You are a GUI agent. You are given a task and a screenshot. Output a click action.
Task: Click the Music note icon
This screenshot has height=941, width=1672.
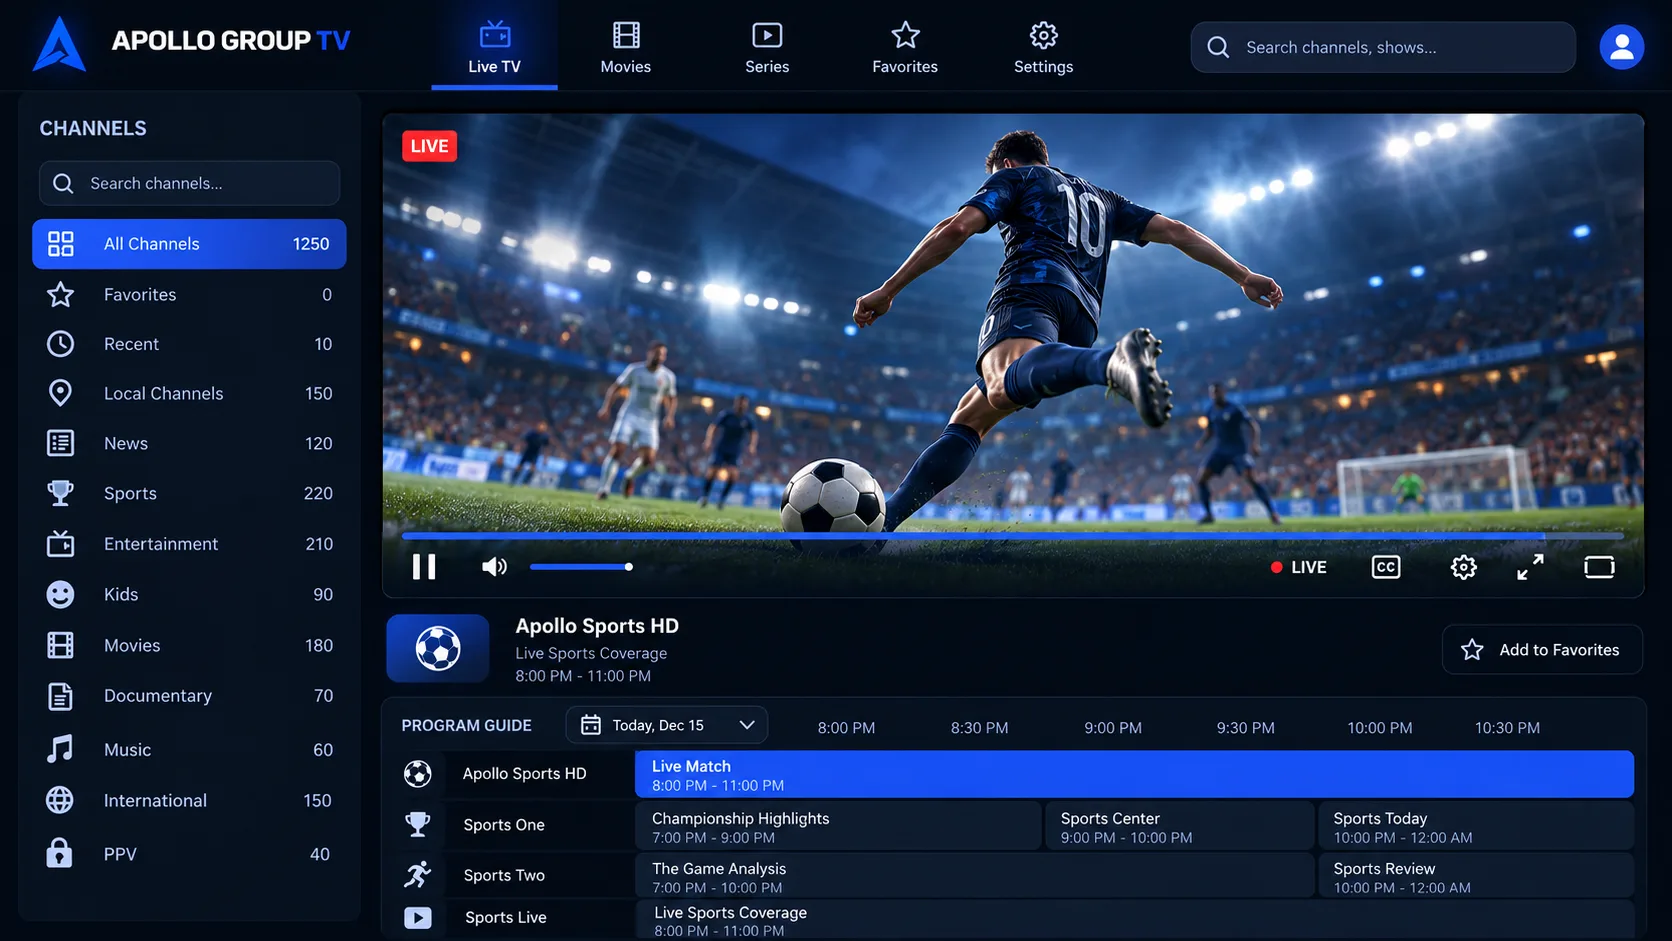click(60, 749)
